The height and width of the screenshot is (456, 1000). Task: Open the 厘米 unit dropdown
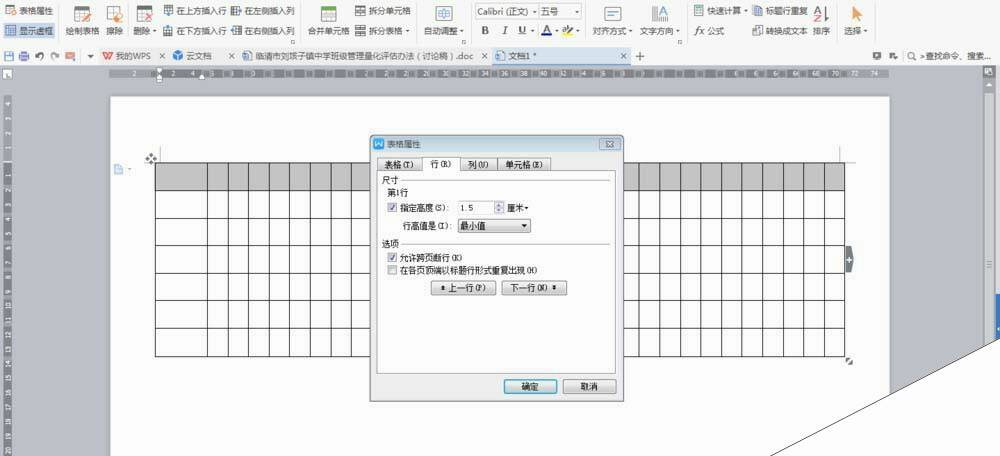(518, 207)
